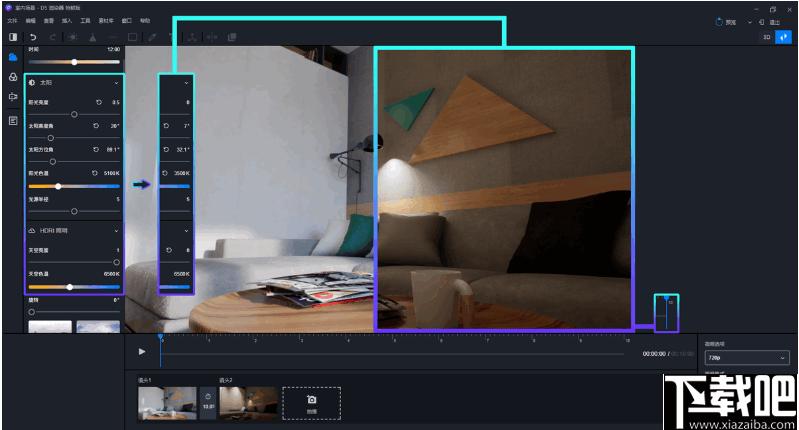Viewport: 799px width, 430px height.
Task: Click the 12:00 time value
Action: 114,49
